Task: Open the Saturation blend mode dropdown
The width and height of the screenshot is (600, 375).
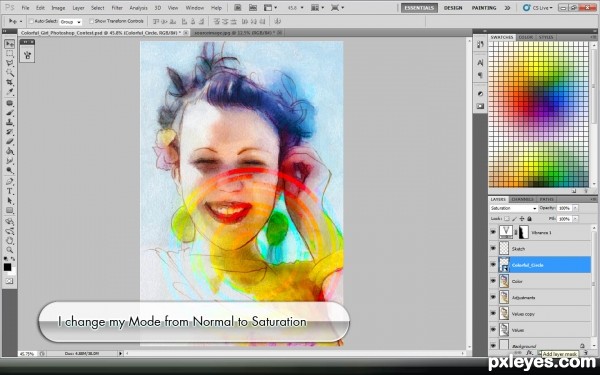Action: click(x=514, y=208)
